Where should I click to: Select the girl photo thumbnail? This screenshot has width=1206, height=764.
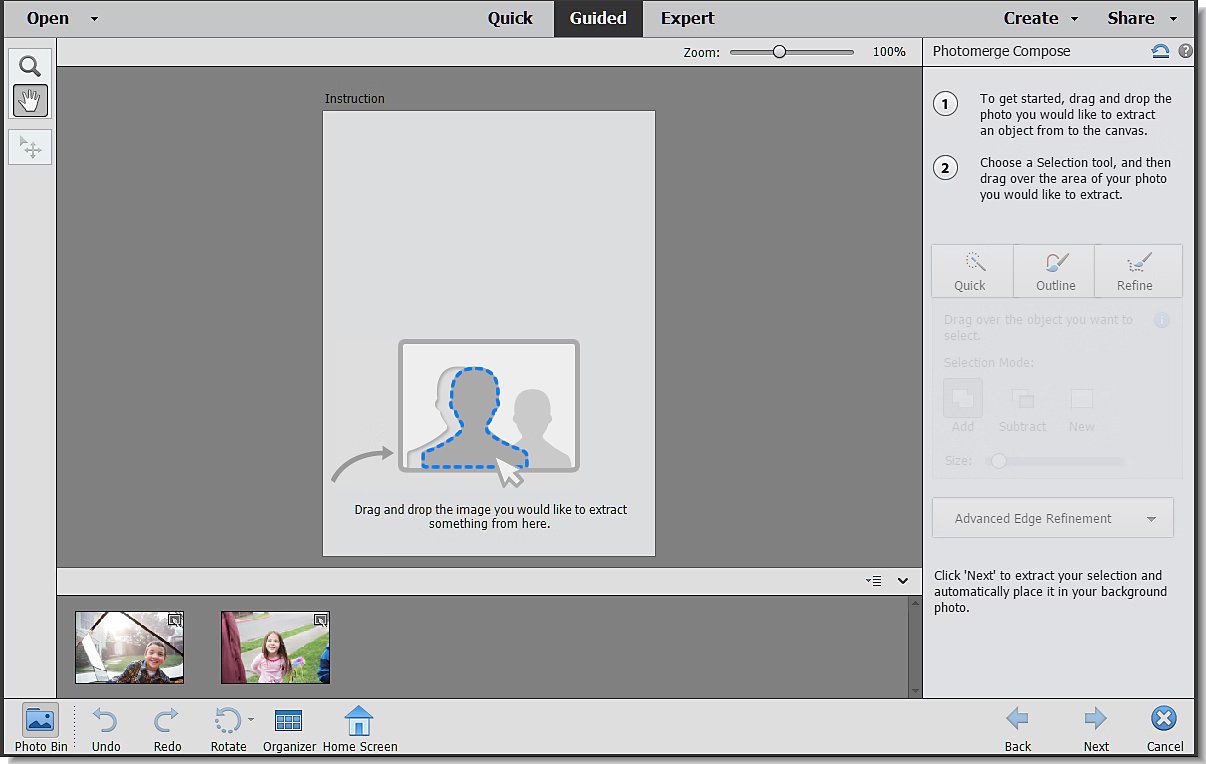coord(275,647)
